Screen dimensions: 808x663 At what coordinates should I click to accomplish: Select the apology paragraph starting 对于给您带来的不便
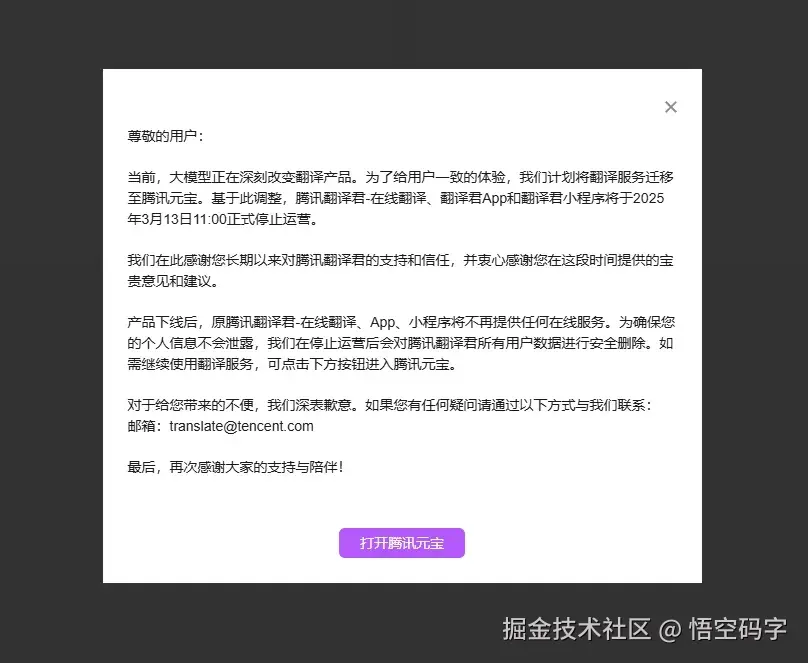[x=400, y=404]
